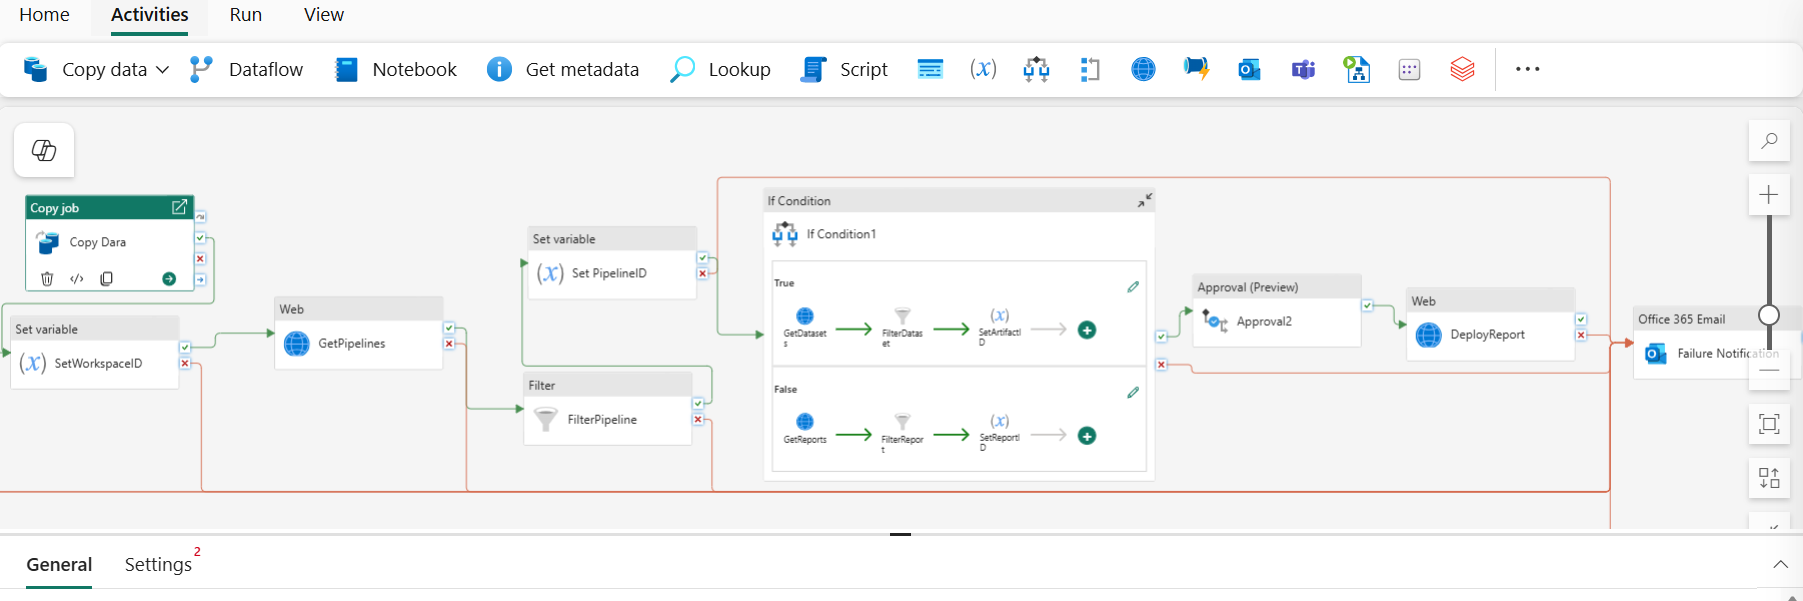Screen dimensions: 1803x601
Task: Fit canvas to screen button
Action: [1769, 424]
